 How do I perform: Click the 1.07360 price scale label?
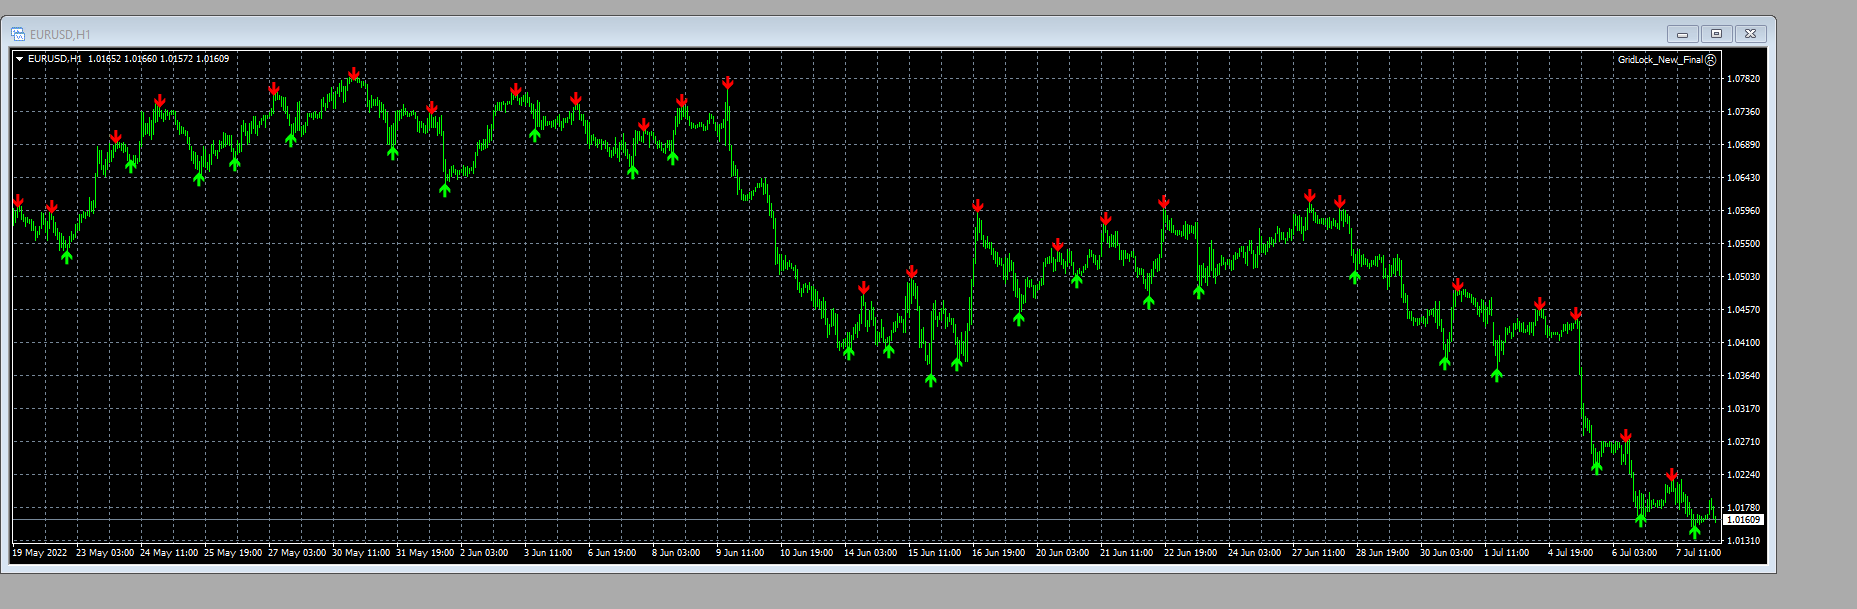coord(1744,112)
